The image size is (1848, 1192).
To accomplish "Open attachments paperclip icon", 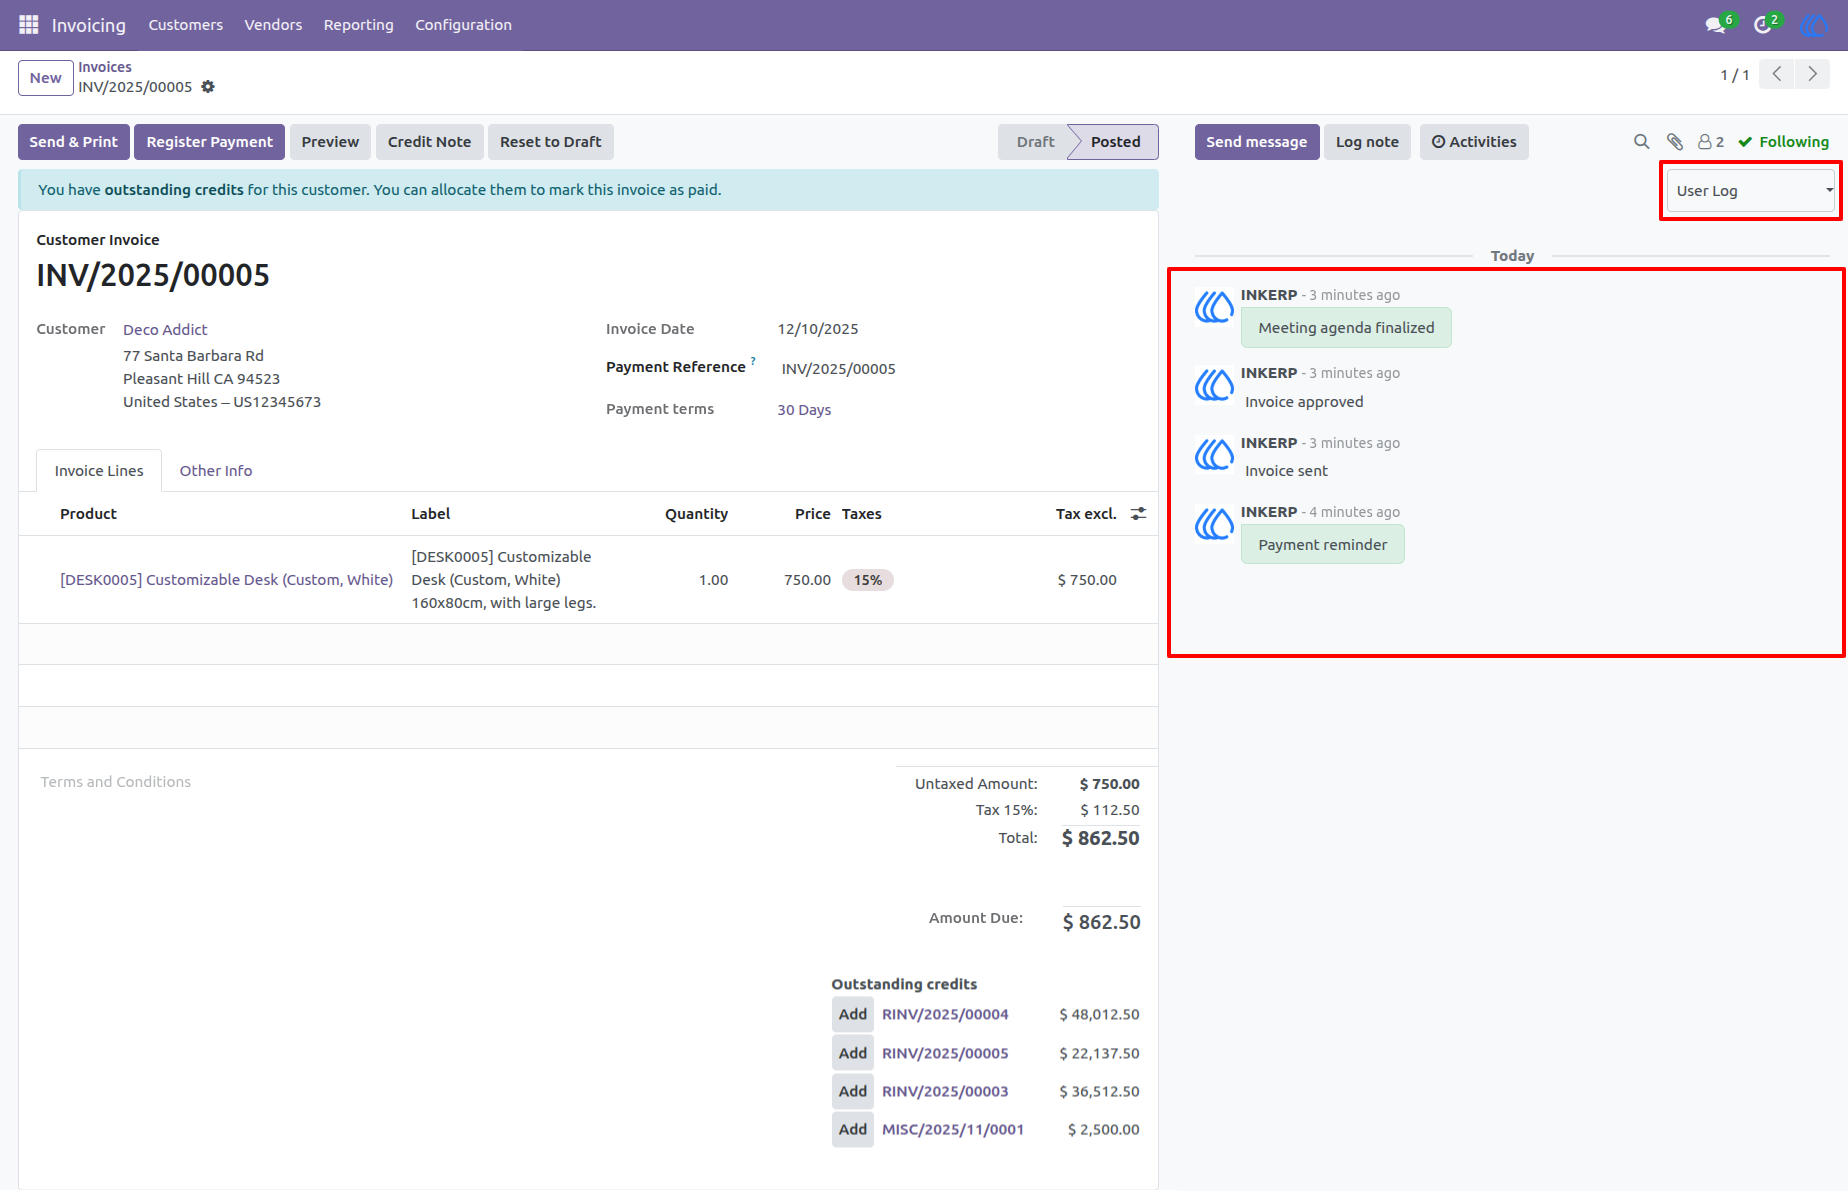I will [1675, 142].
